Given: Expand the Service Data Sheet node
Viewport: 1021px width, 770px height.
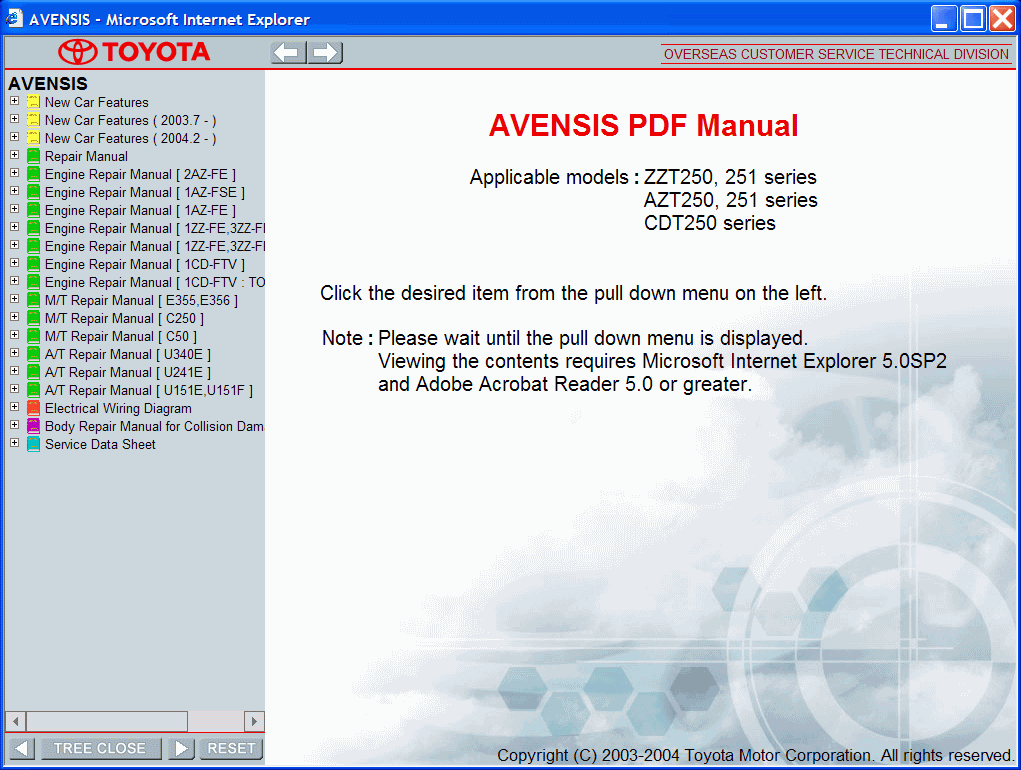Looking at the screenshot, I should coord(14,444).
